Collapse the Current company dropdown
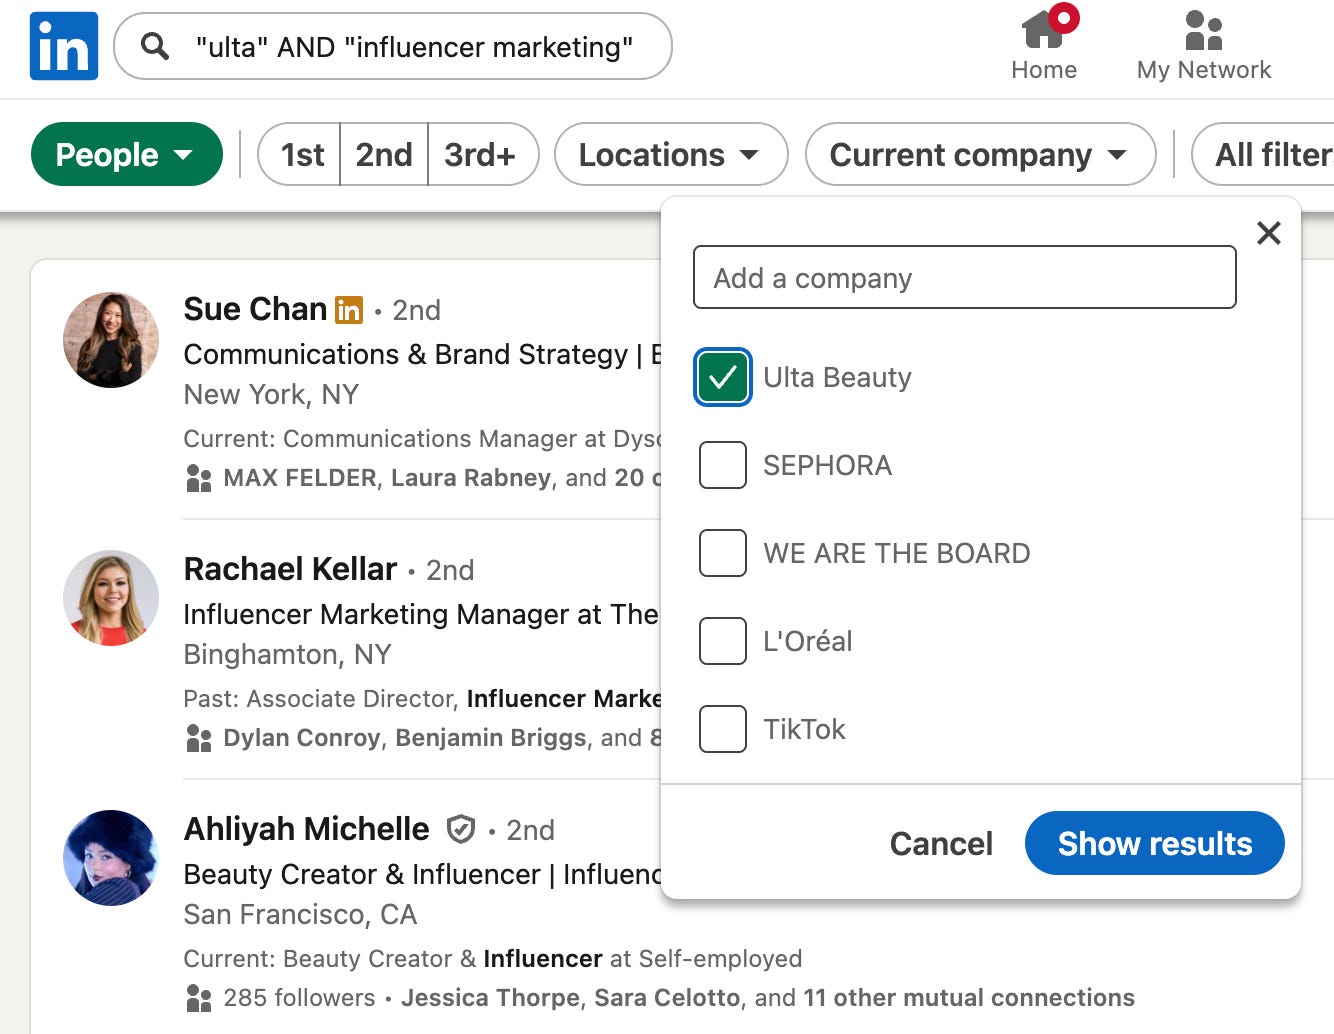Viewport: 1334px width, 1034px height. coord(980,154)
